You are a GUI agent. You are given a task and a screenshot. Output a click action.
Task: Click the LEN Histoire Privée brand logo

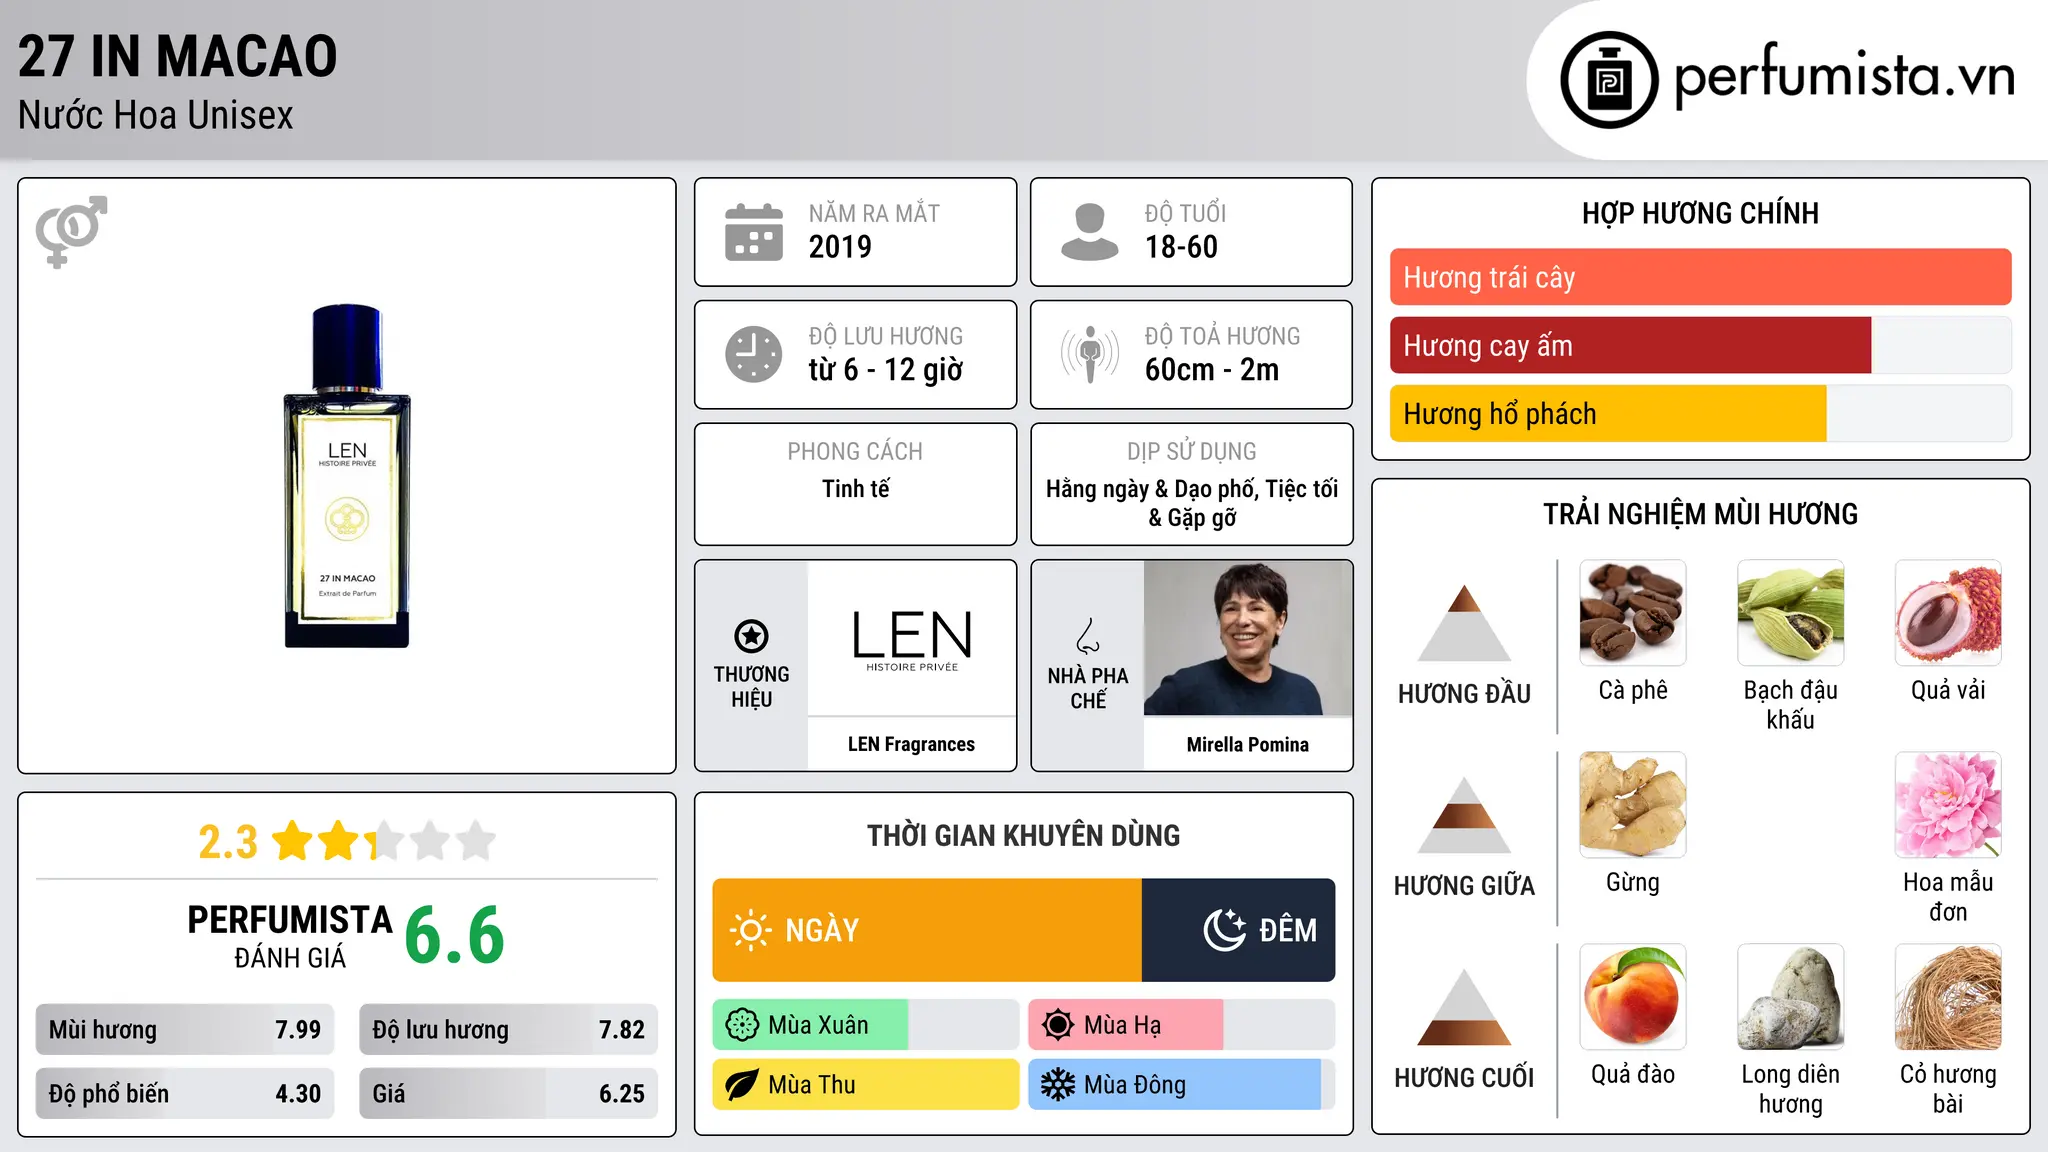point(912,640)
